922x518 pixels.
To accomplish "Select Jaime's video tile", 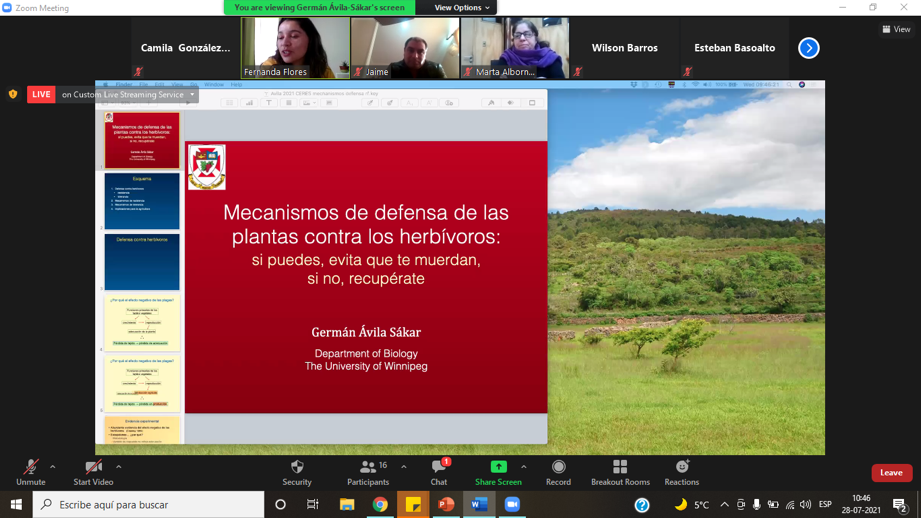I will (x=405, y=48).
